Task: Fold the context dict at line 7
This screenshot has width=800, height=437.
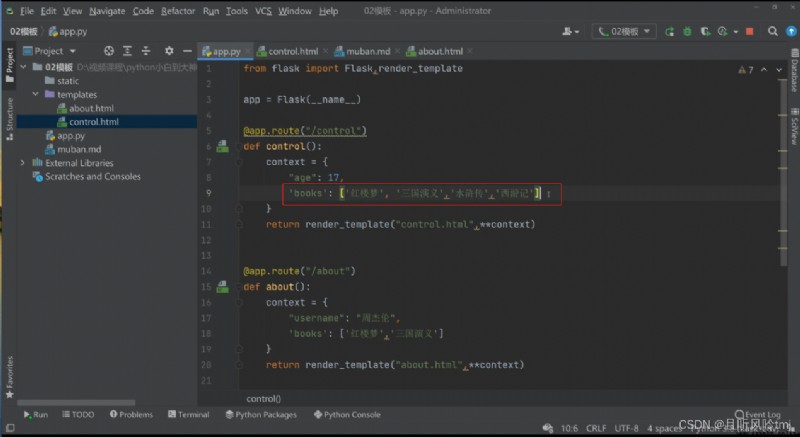Action: point(239,162)
